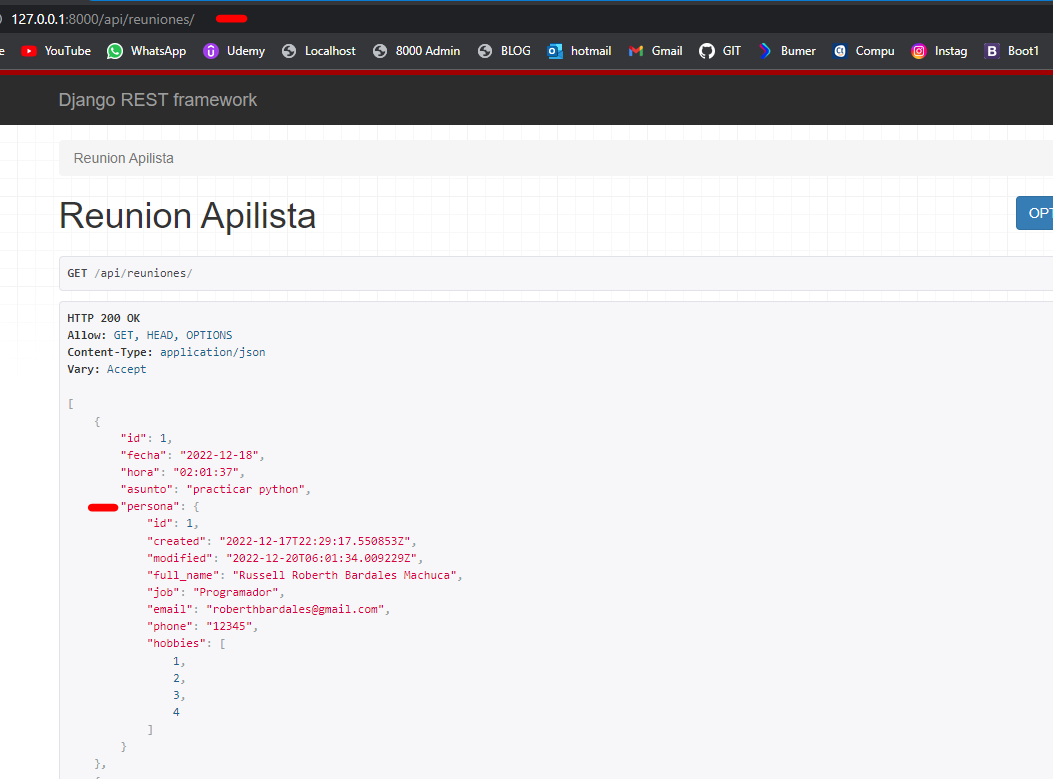1053x779 pixels.
Task: Click the Django REST framework brand link
Action: coord(158,100)
